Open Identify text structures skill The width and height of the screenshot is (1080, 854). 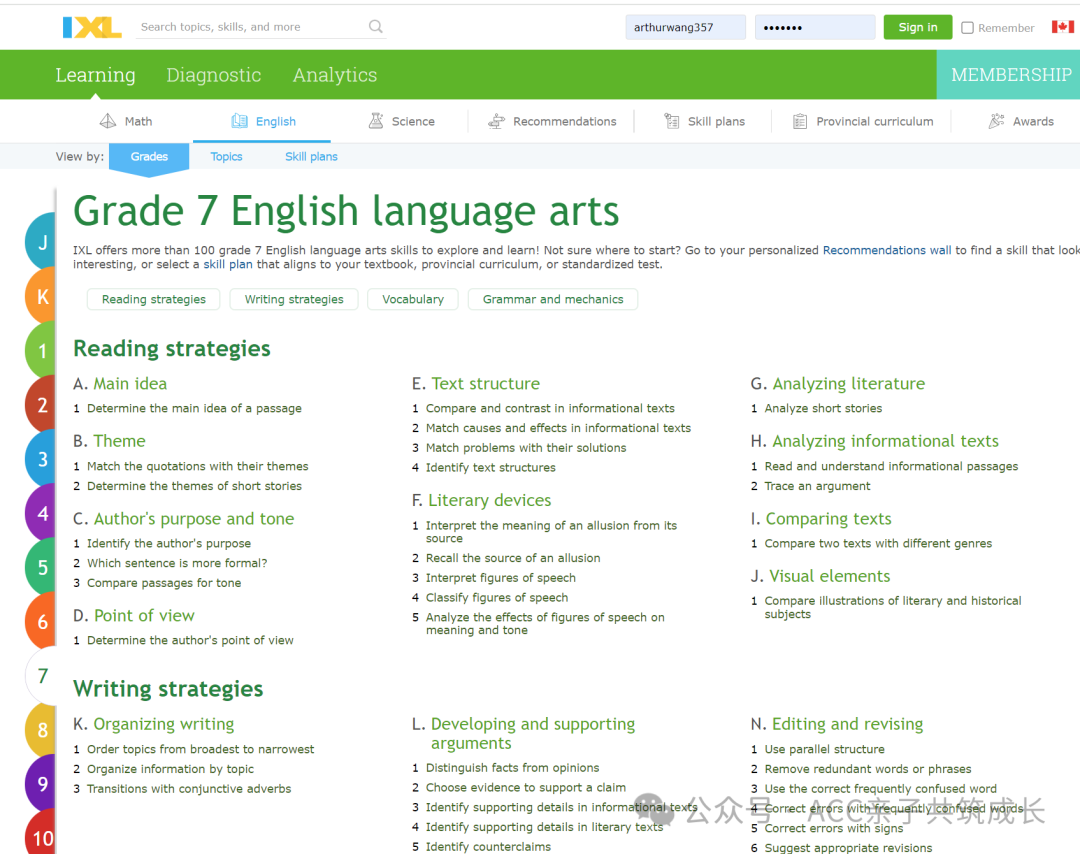[490, 468]
